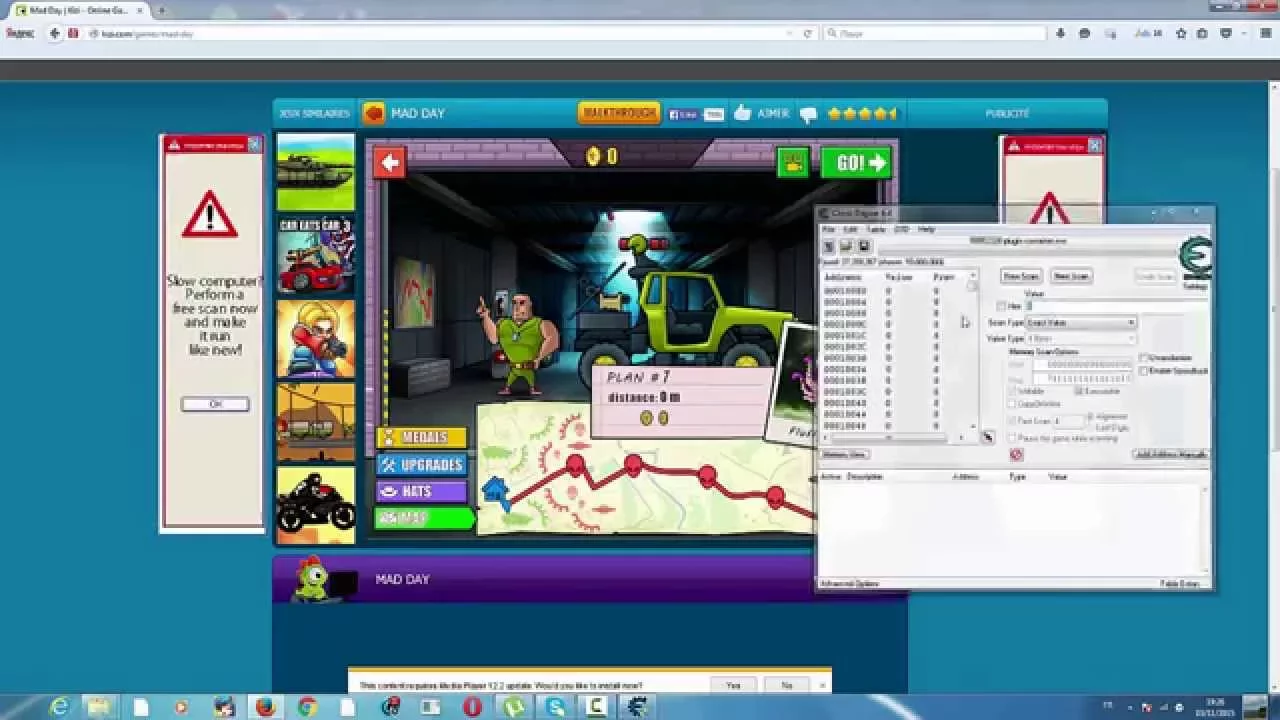Screen dimensions: 1280x720
Task: Toggle Pause the game while scanning checkbox
Action: coord(1012,438)
